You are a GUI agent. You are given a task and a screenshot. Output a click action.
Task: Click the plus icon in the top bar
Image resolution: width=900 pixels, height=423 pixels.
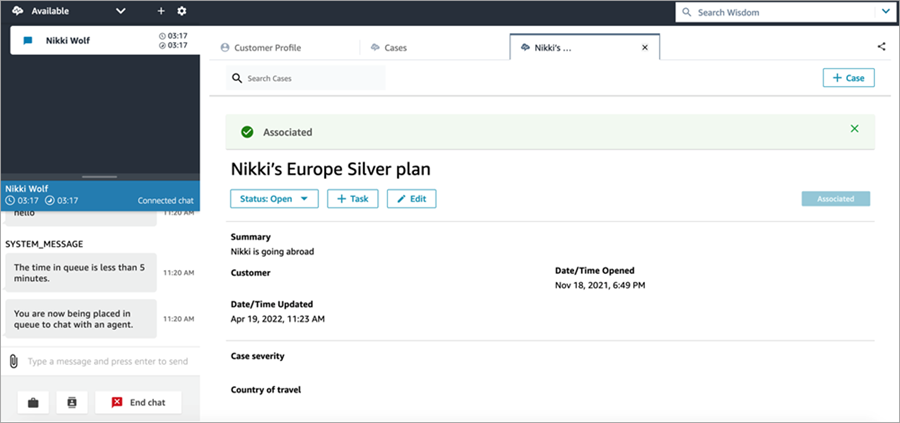(161, 11)
